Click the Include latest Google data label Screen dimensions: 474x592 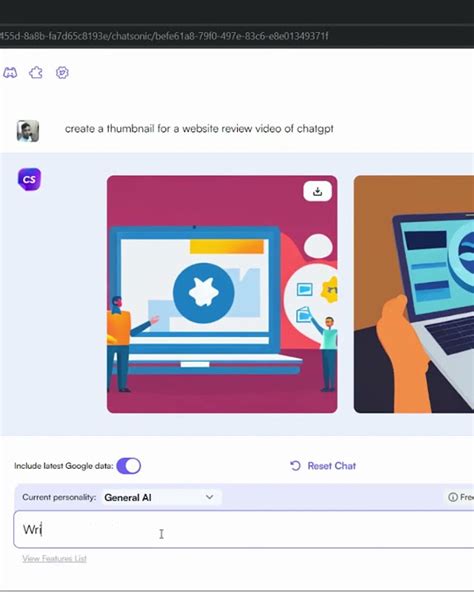[64, 466]
